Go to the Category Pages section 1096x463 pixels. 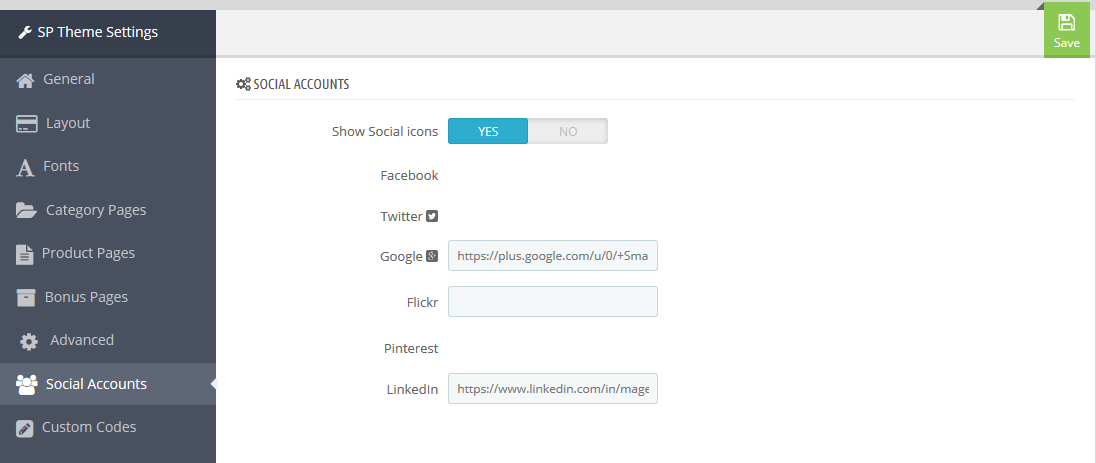[x=108, y=211]
